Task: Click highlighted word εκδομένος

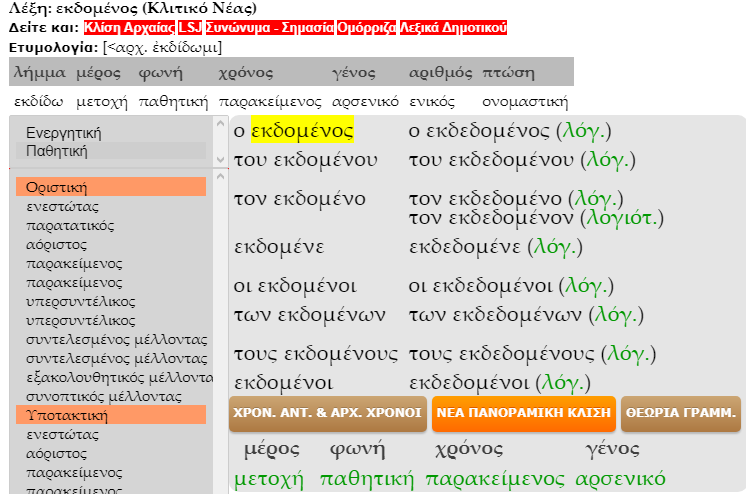Action: [x=302, y=130]
